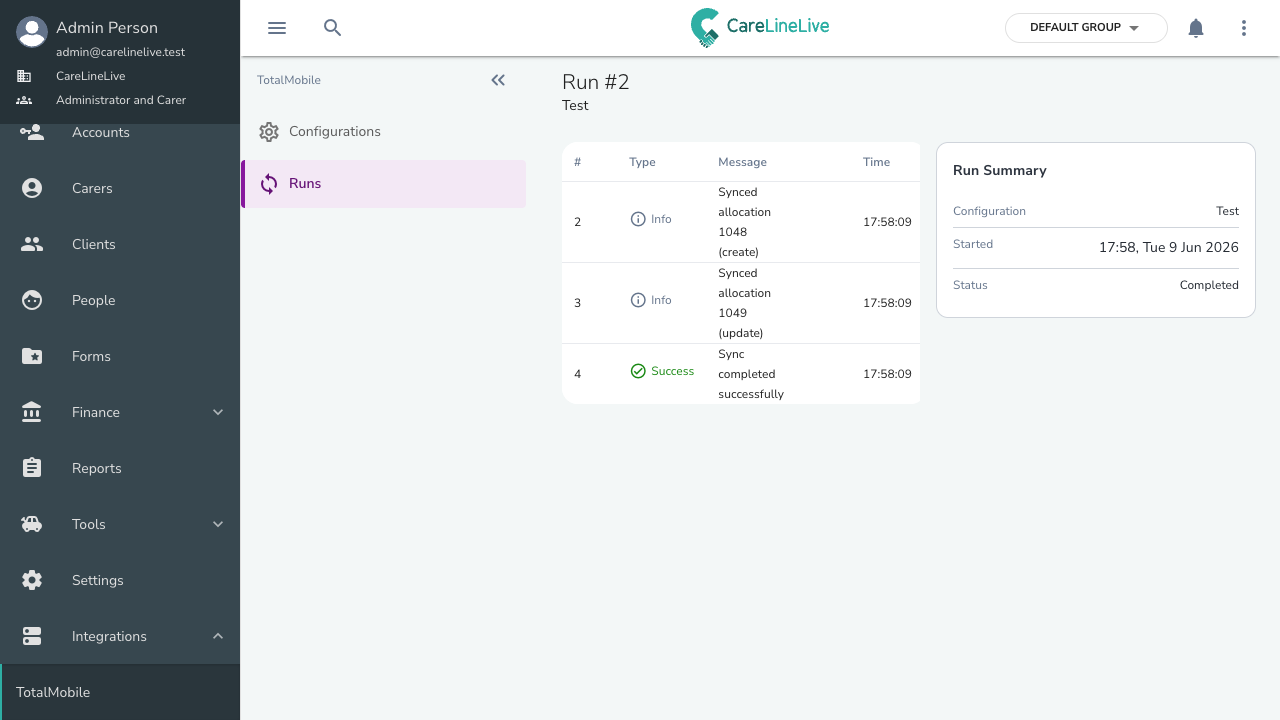Click the Accounts sidebar icon
1280x720 pixels.
click(32, 132)
